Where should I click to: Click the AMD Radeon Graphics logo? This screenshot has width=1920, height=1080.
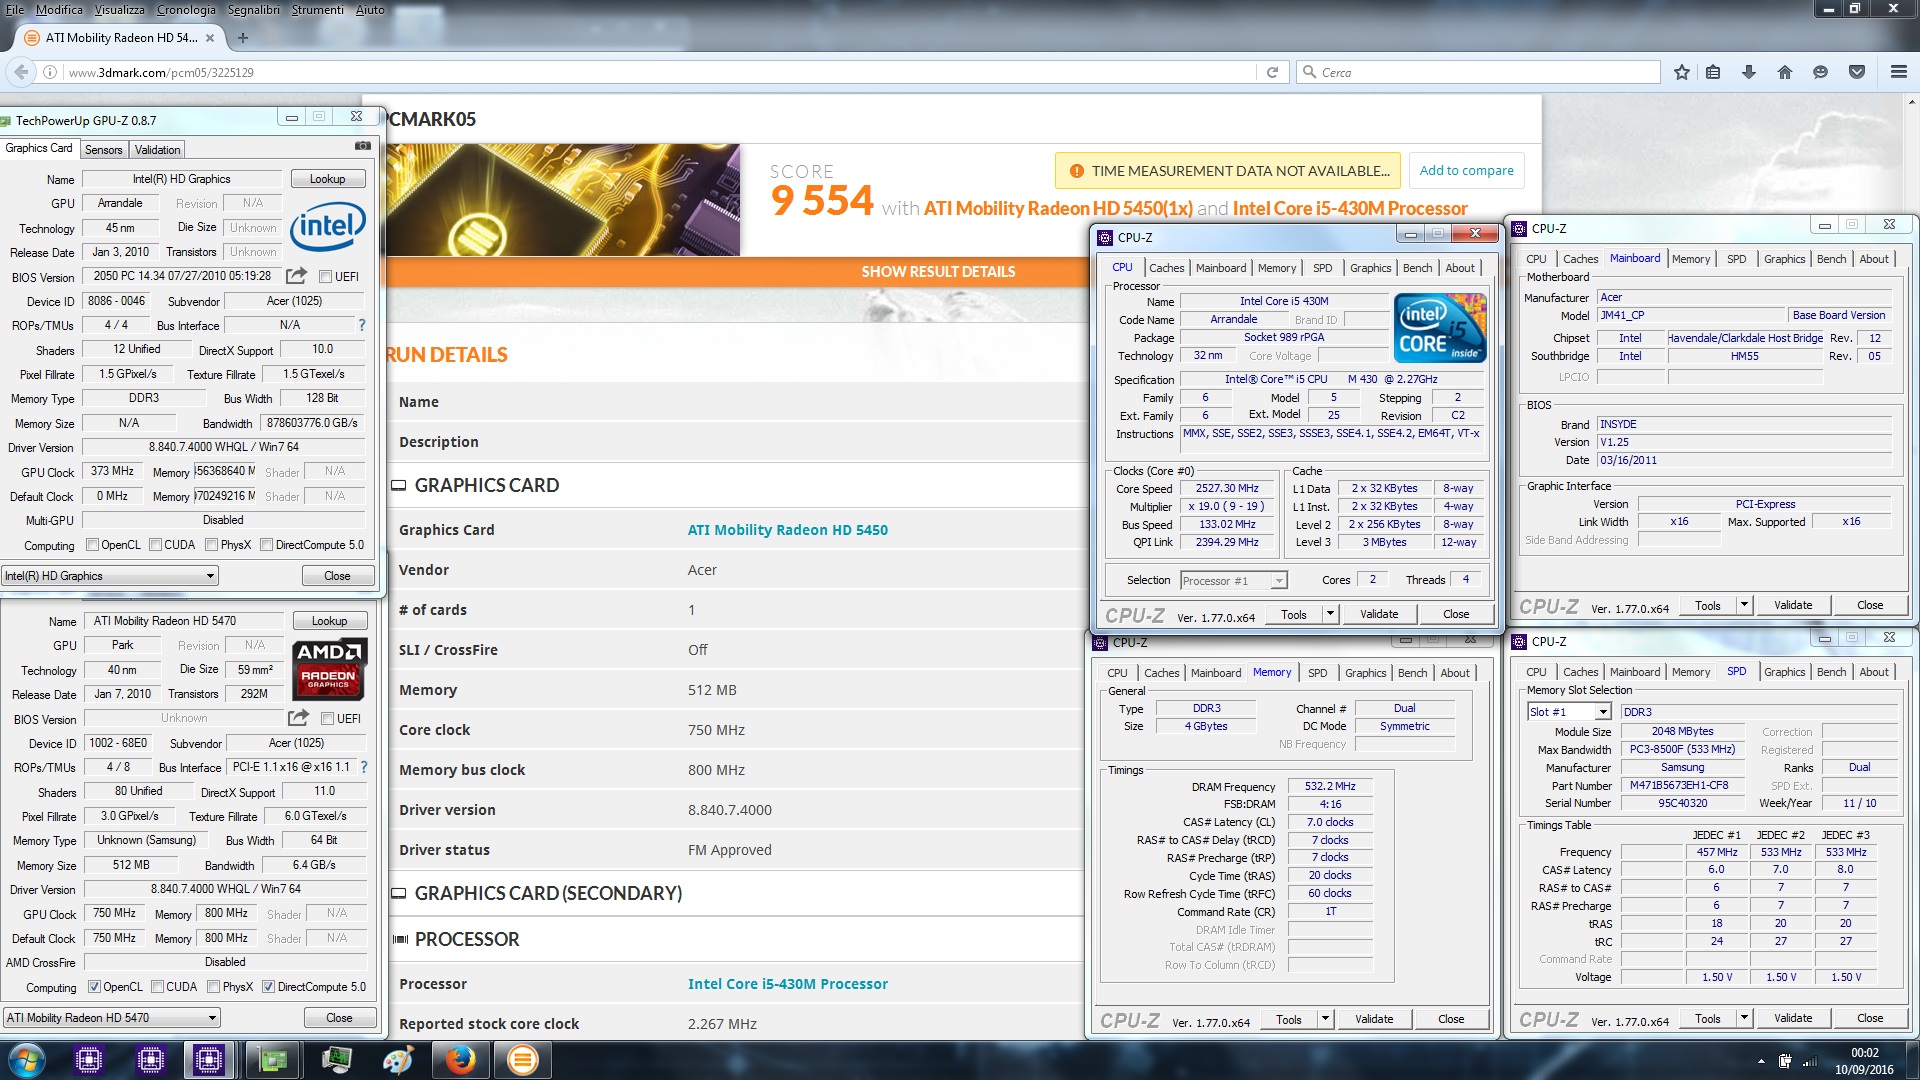[x=329, y=668]
